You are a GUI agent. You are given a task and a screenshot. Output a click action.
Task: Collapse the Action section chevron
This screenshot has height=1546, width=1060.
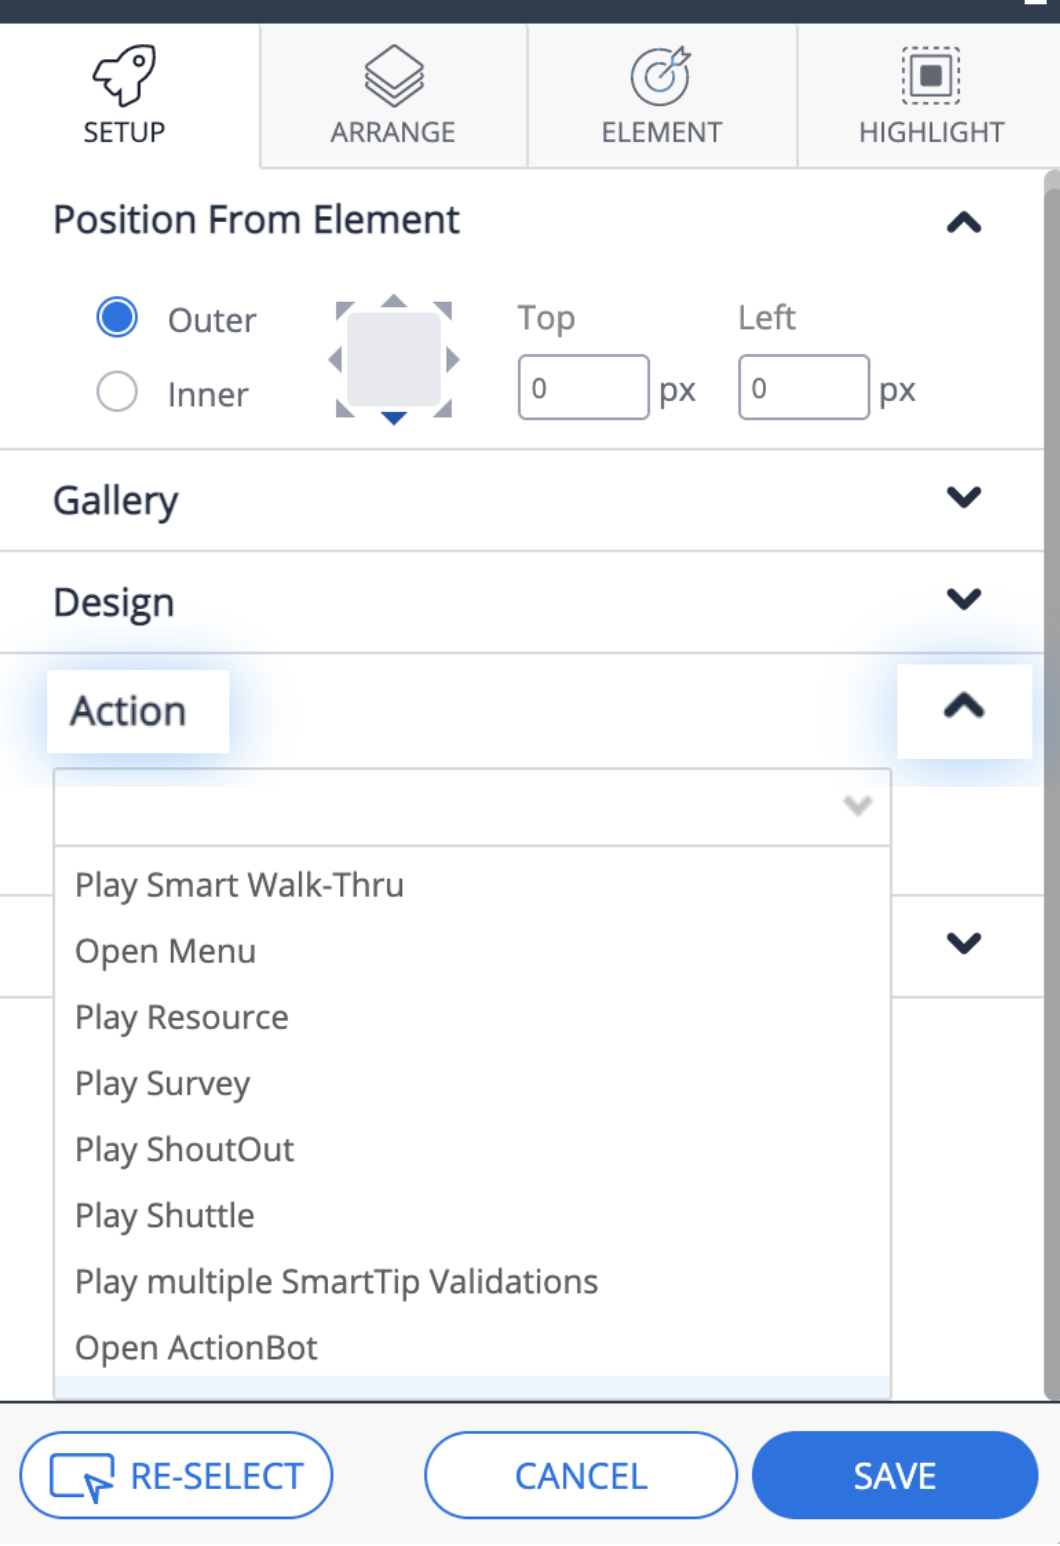964,708
